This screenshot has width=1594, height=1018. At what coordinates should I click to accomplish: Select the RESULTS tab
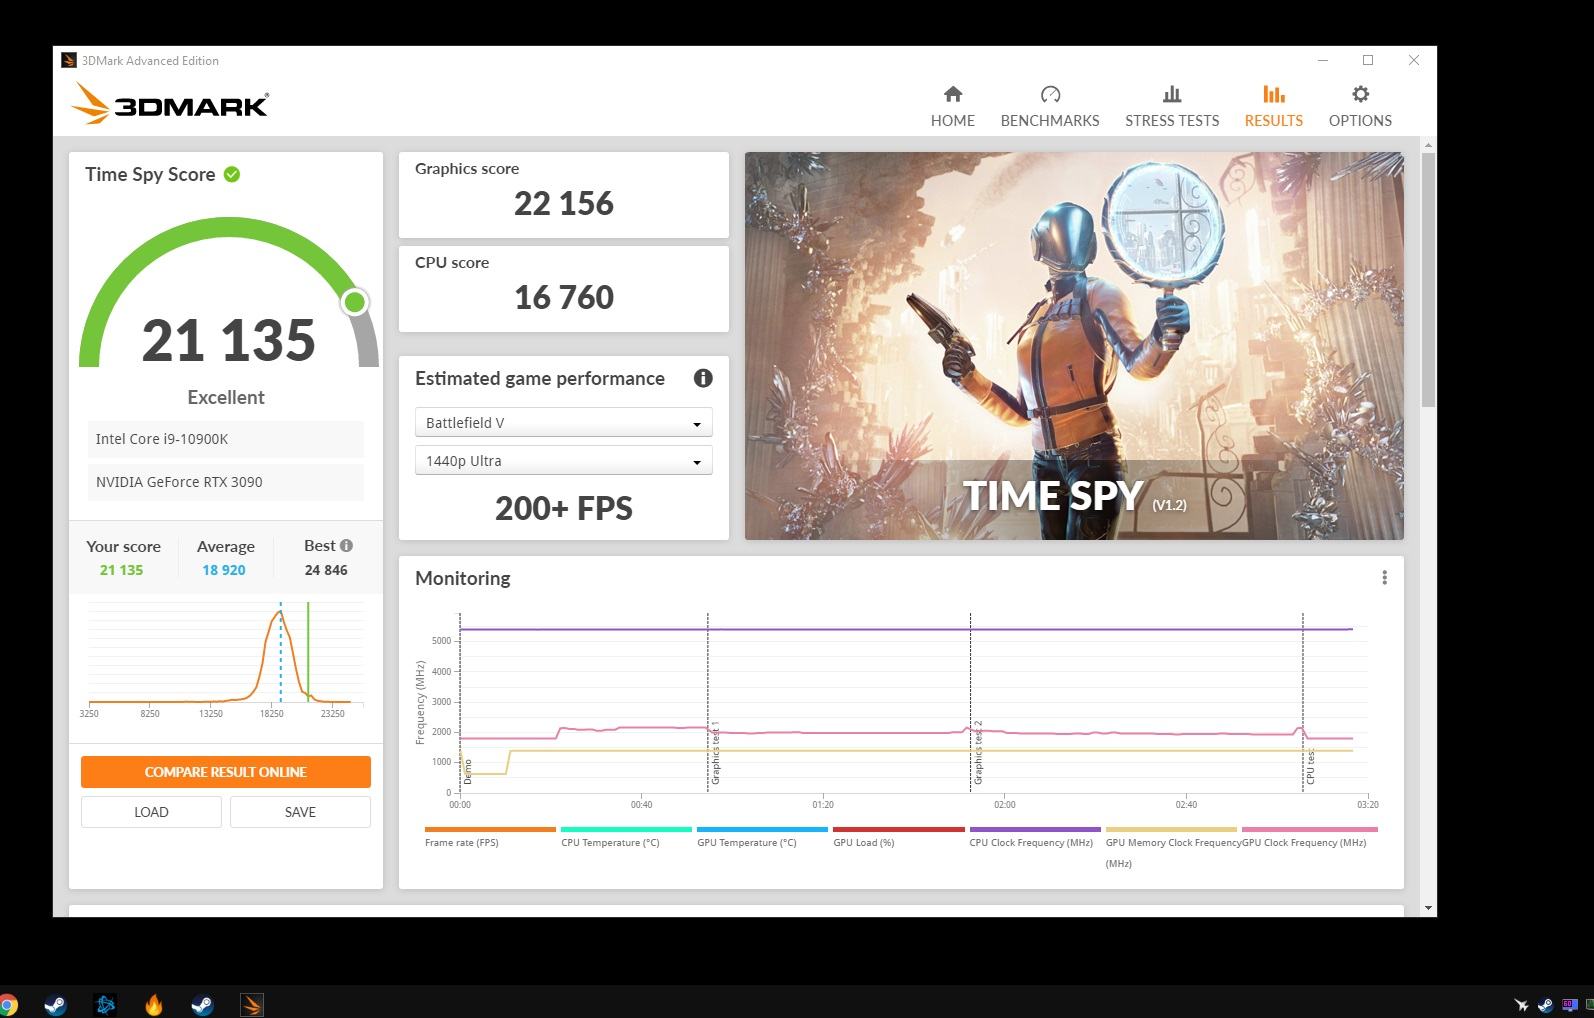point(1273,107)
